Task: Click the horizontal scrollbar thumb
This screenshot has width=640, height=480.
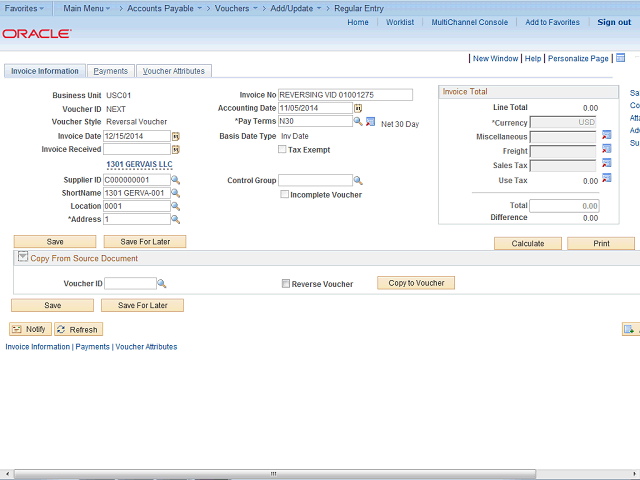Action: (274, 474)
